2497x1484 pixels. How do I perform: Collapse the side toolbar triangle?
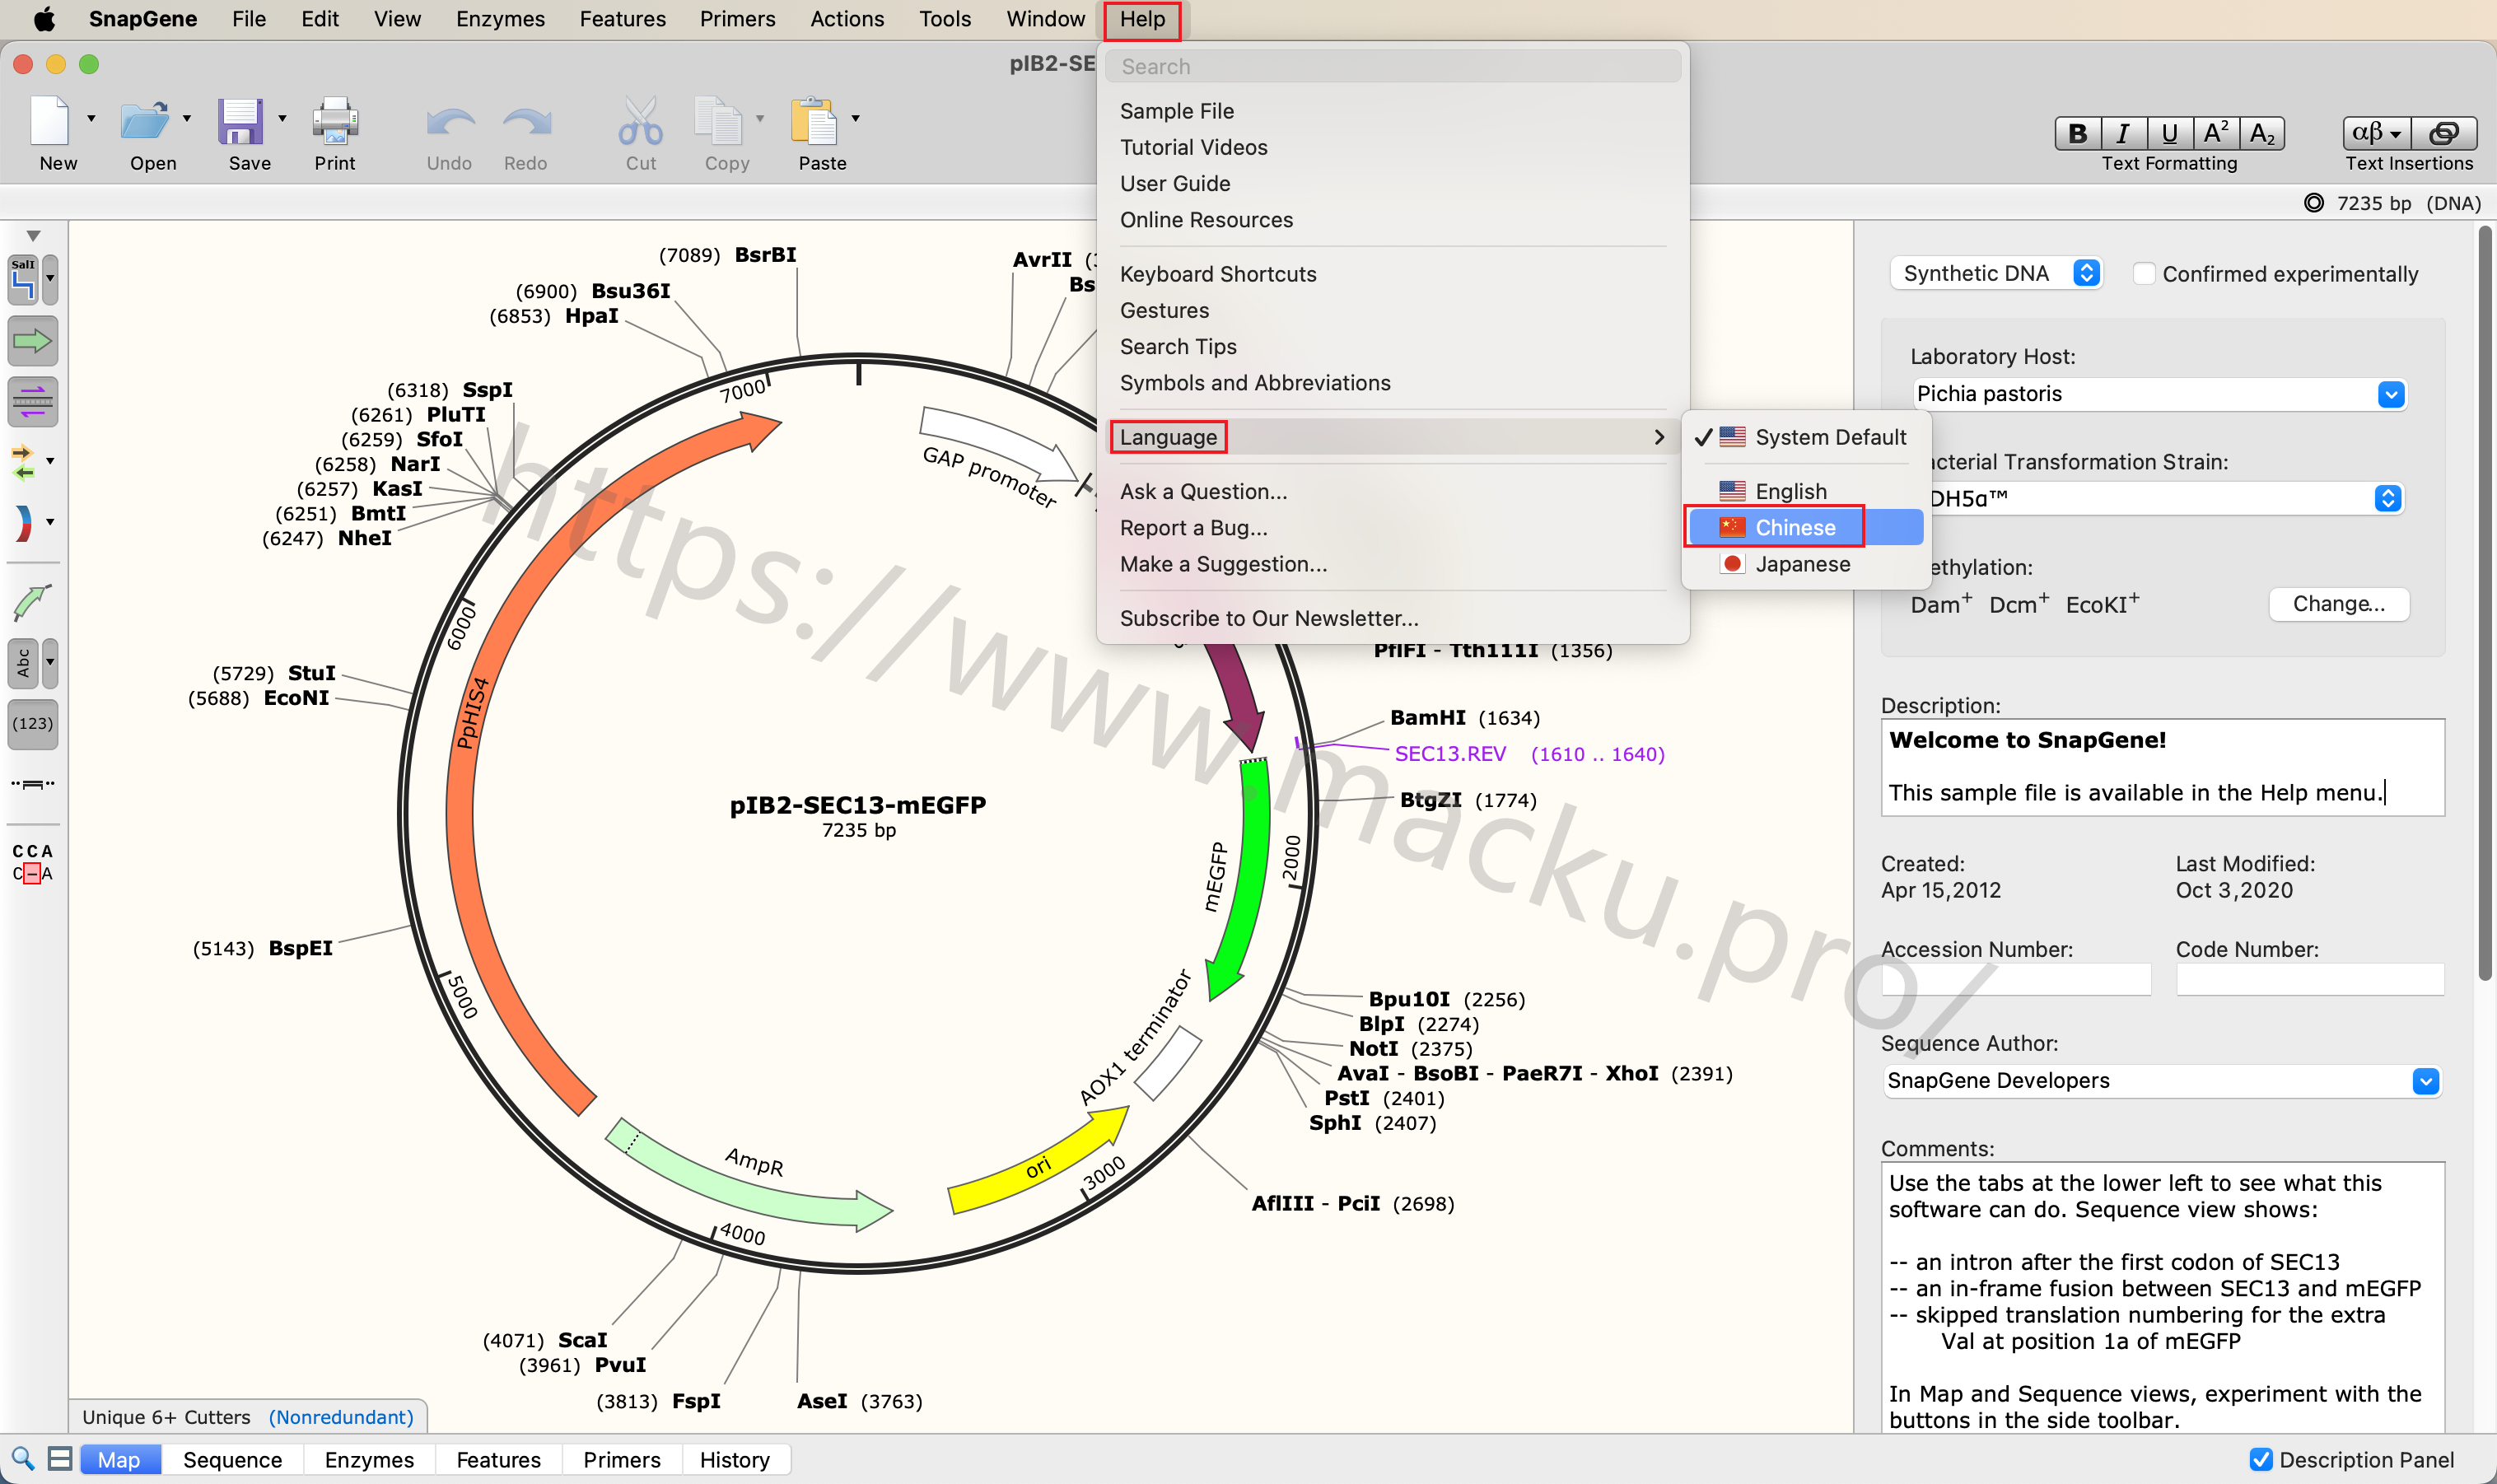pyautogui.click(x=33, y=236)
